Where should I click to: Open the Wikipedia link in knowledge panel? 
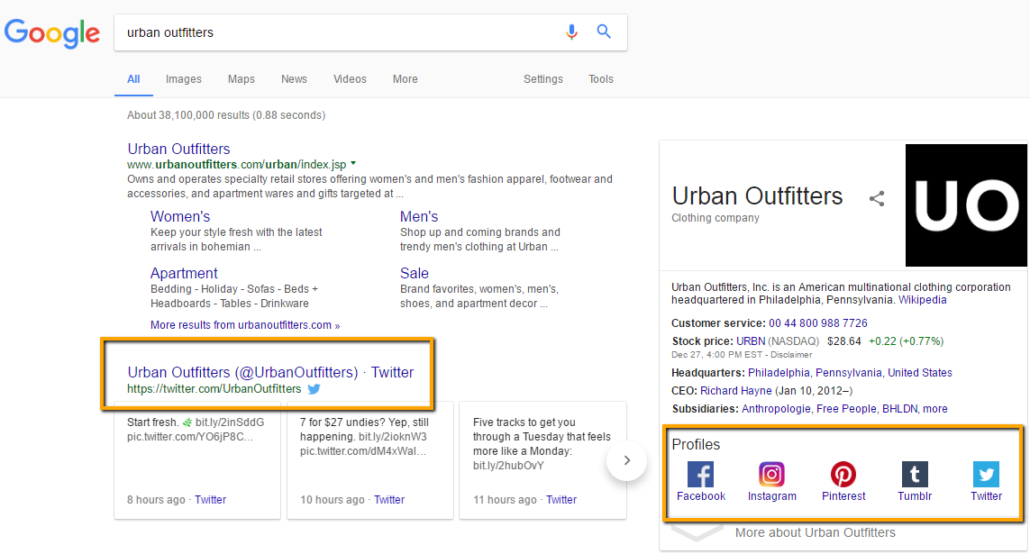922,300
